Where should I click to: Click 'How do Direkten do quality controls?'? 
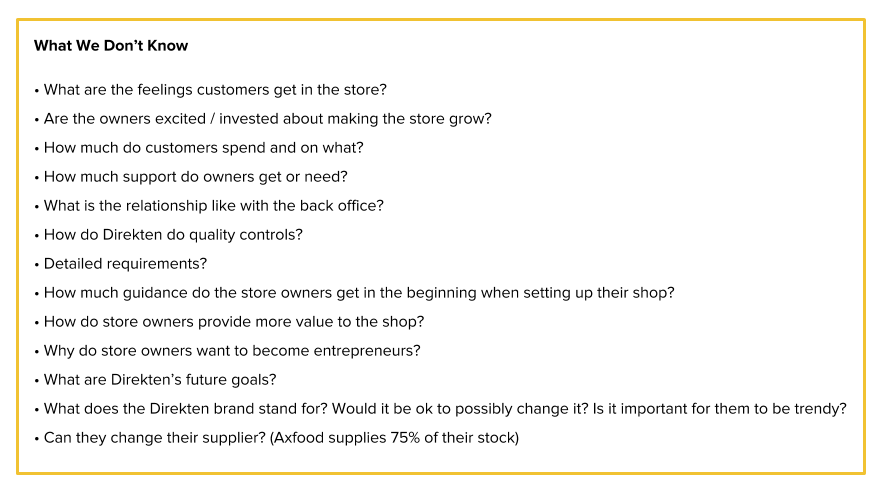pyautogui.click(x=173, y=235)
